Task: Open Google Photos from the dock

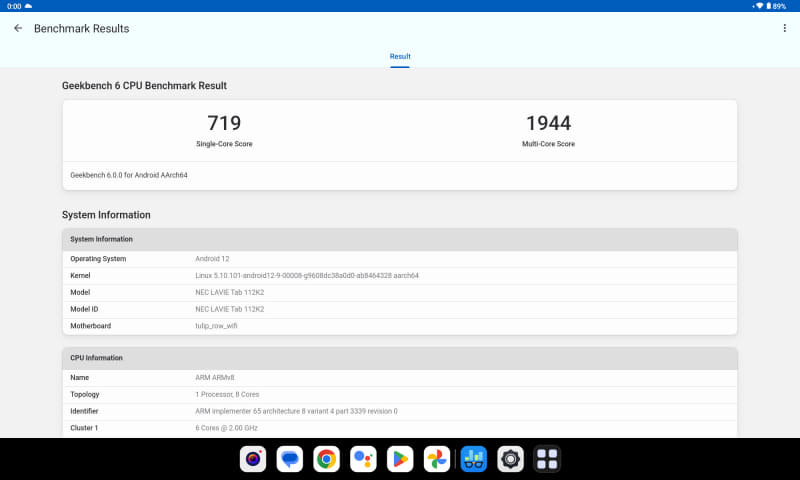Action: pyautogui.click(x=437, y=459)
